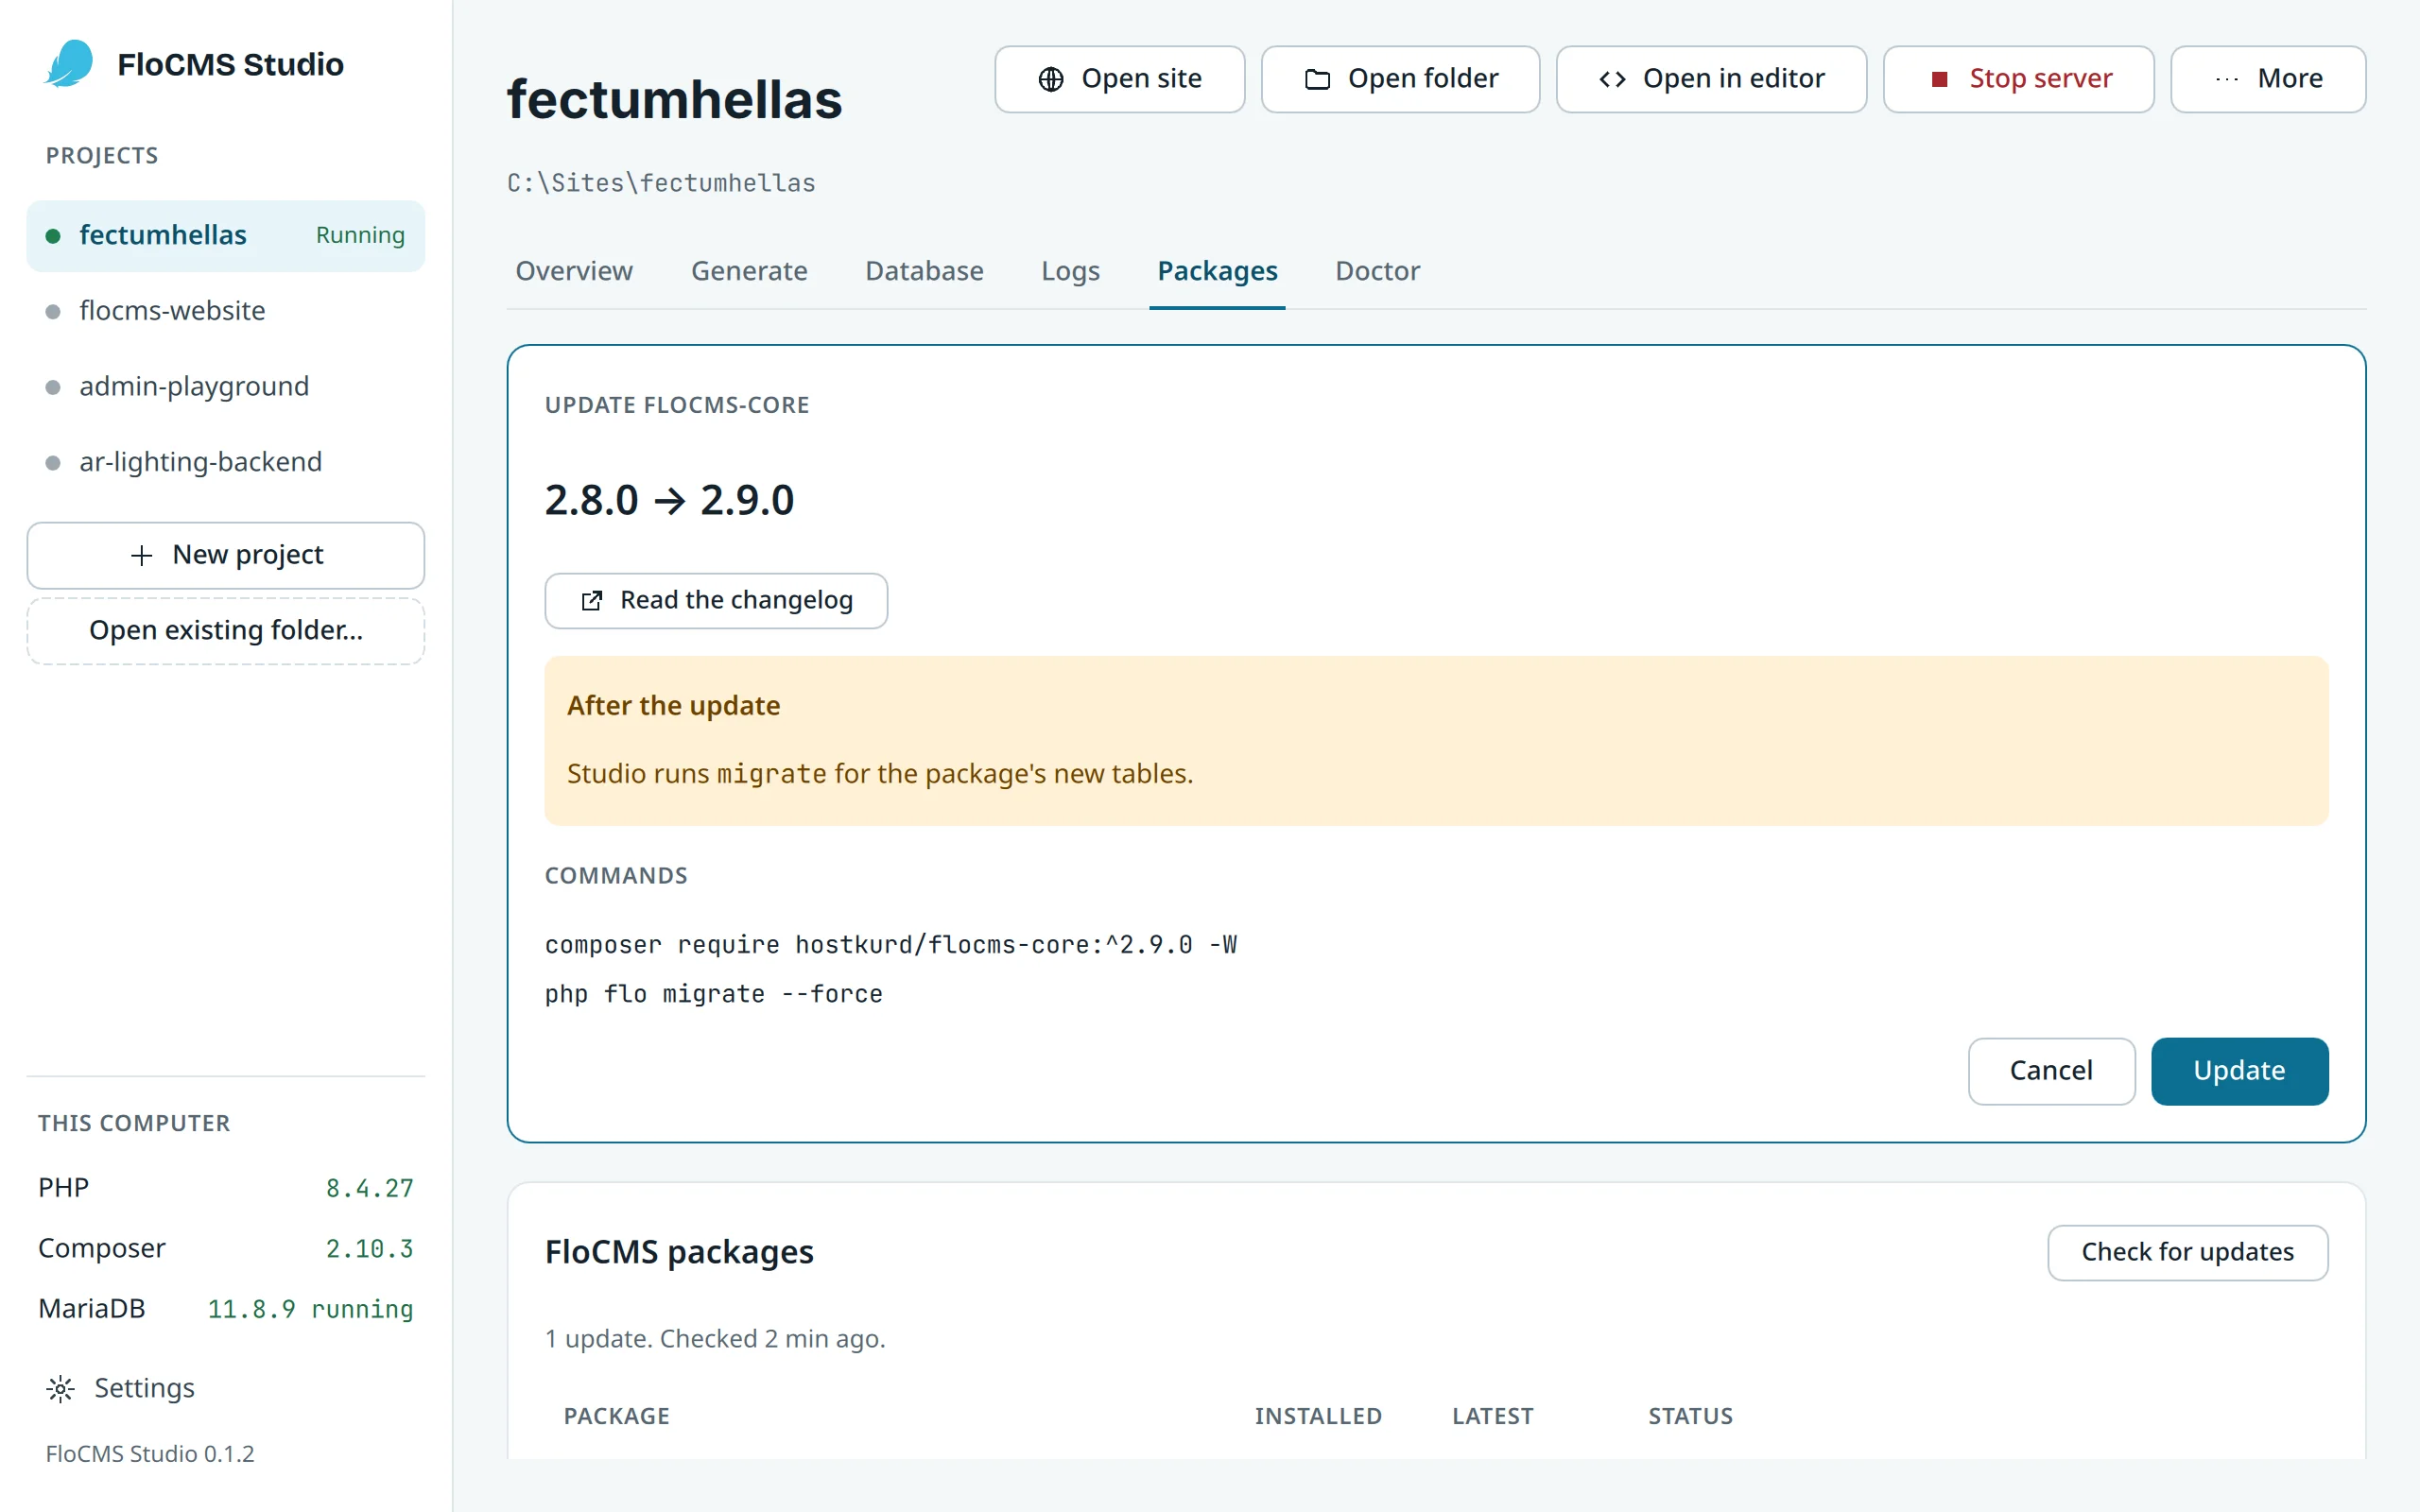Viewport: 2420px width, 1512px height.
Task: Select the fectumhellas project
Action: (x=226, y=236)
